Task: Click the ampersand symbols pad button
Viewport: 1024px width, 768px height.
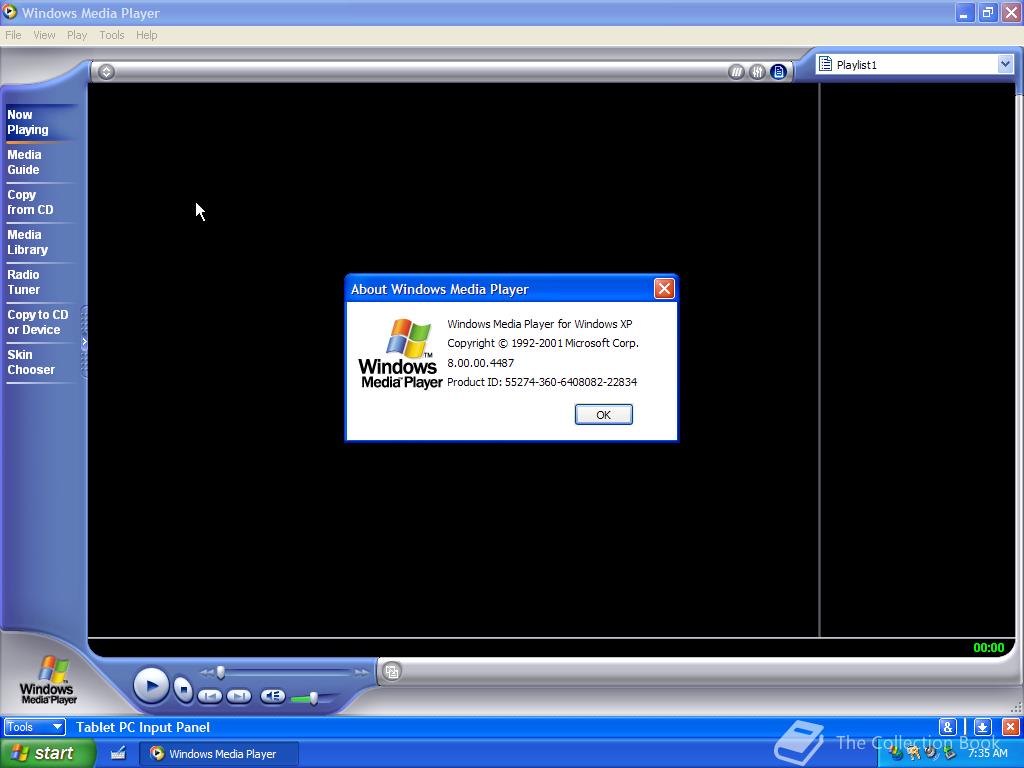Action: tap(948, 727)
